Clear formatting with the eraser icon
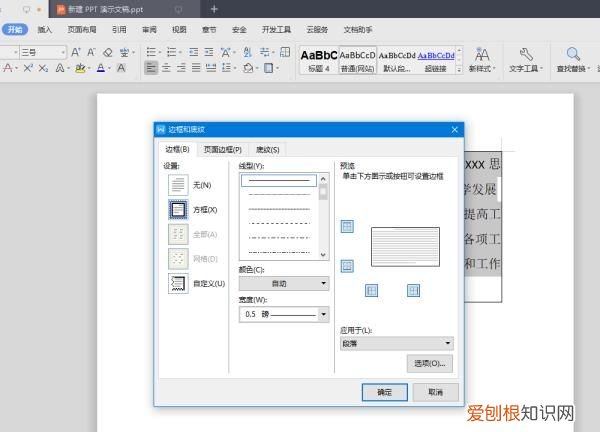The image size is (600, 432). 108,52
